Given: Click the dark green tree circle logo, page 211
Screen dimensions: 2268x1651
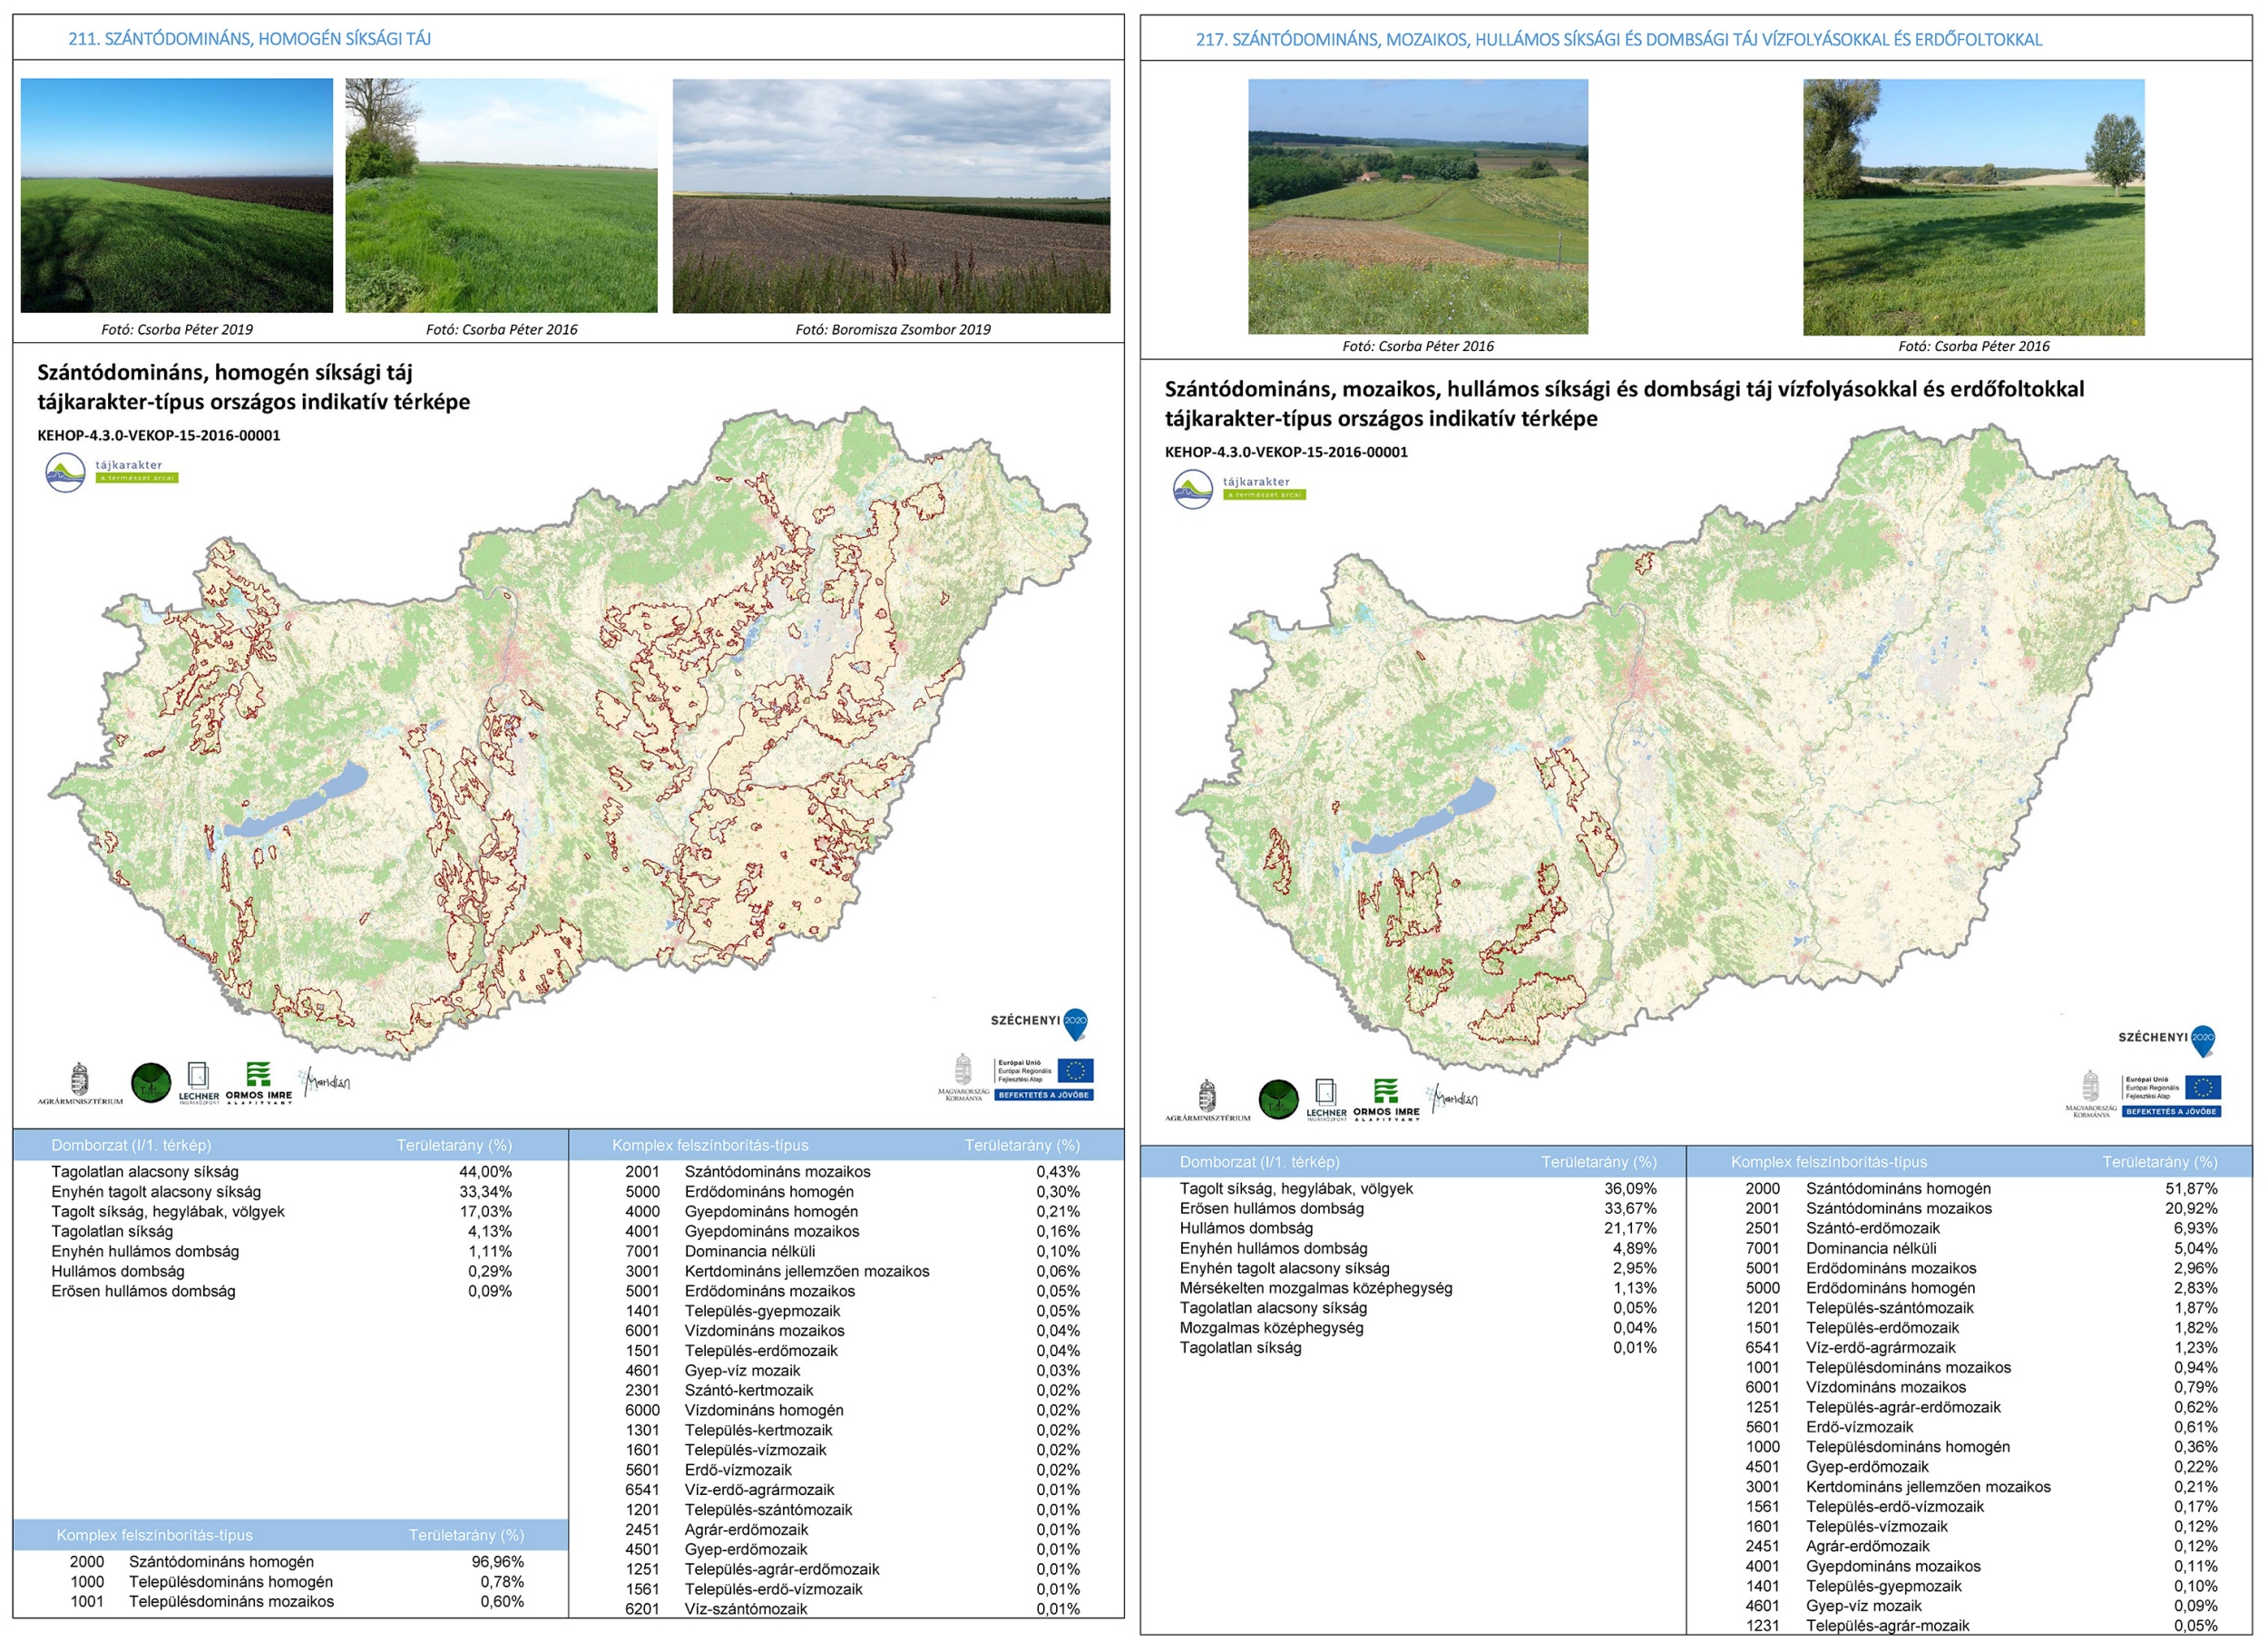Looking at the screenshot, I should 151,1083.
